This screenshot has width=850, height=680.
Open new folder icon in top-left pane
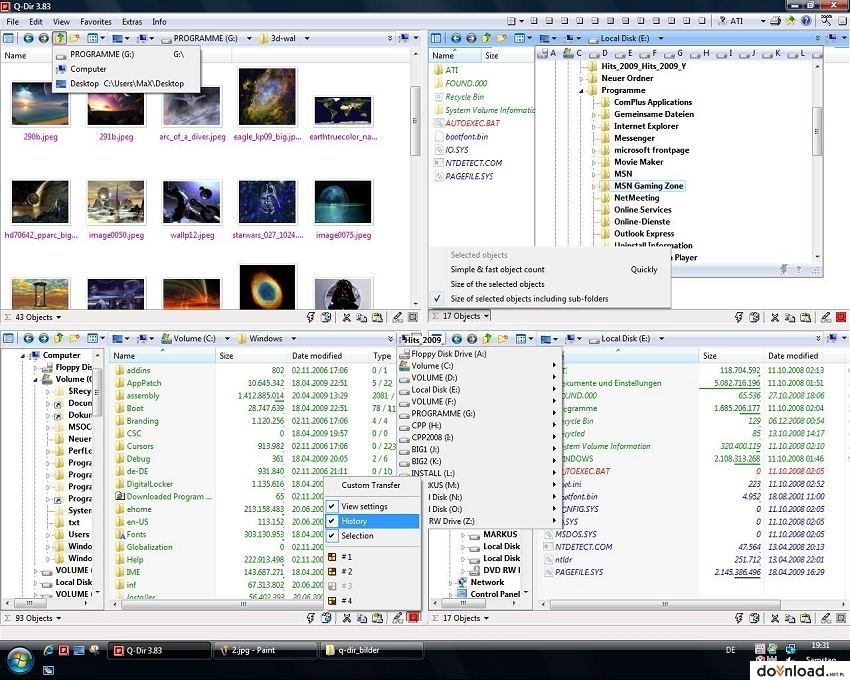coord(75,38)
